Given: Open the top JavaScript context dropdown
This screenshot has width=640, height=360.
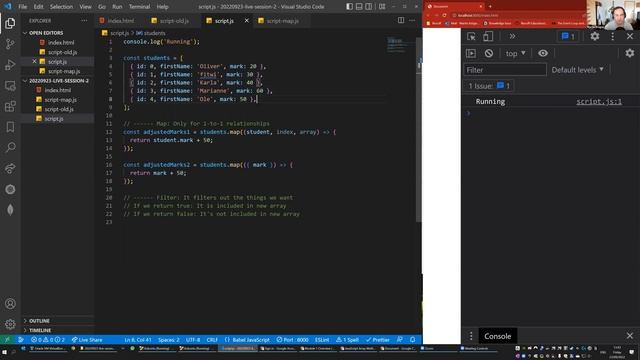Looking at the screenshot, I should (516, 53).
